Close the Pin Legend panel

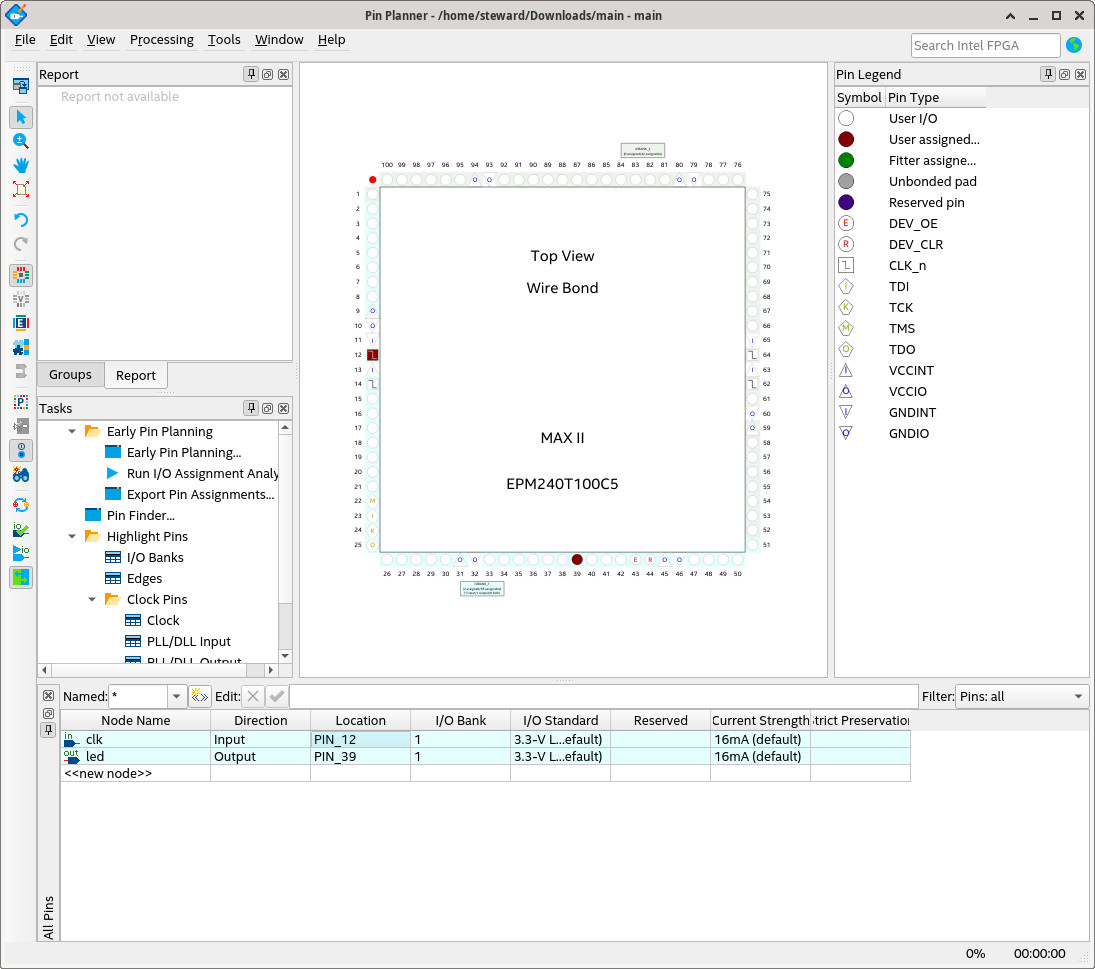click(x=1080, y=74)
